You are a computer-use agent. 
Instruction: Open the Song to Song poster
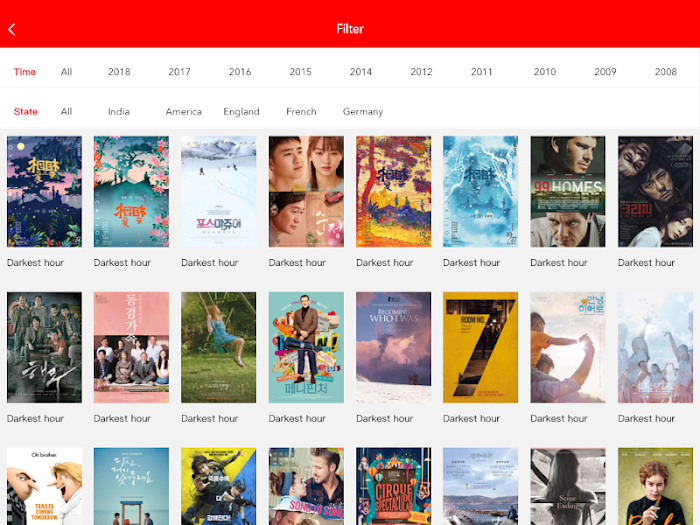[x=306, y=487]
